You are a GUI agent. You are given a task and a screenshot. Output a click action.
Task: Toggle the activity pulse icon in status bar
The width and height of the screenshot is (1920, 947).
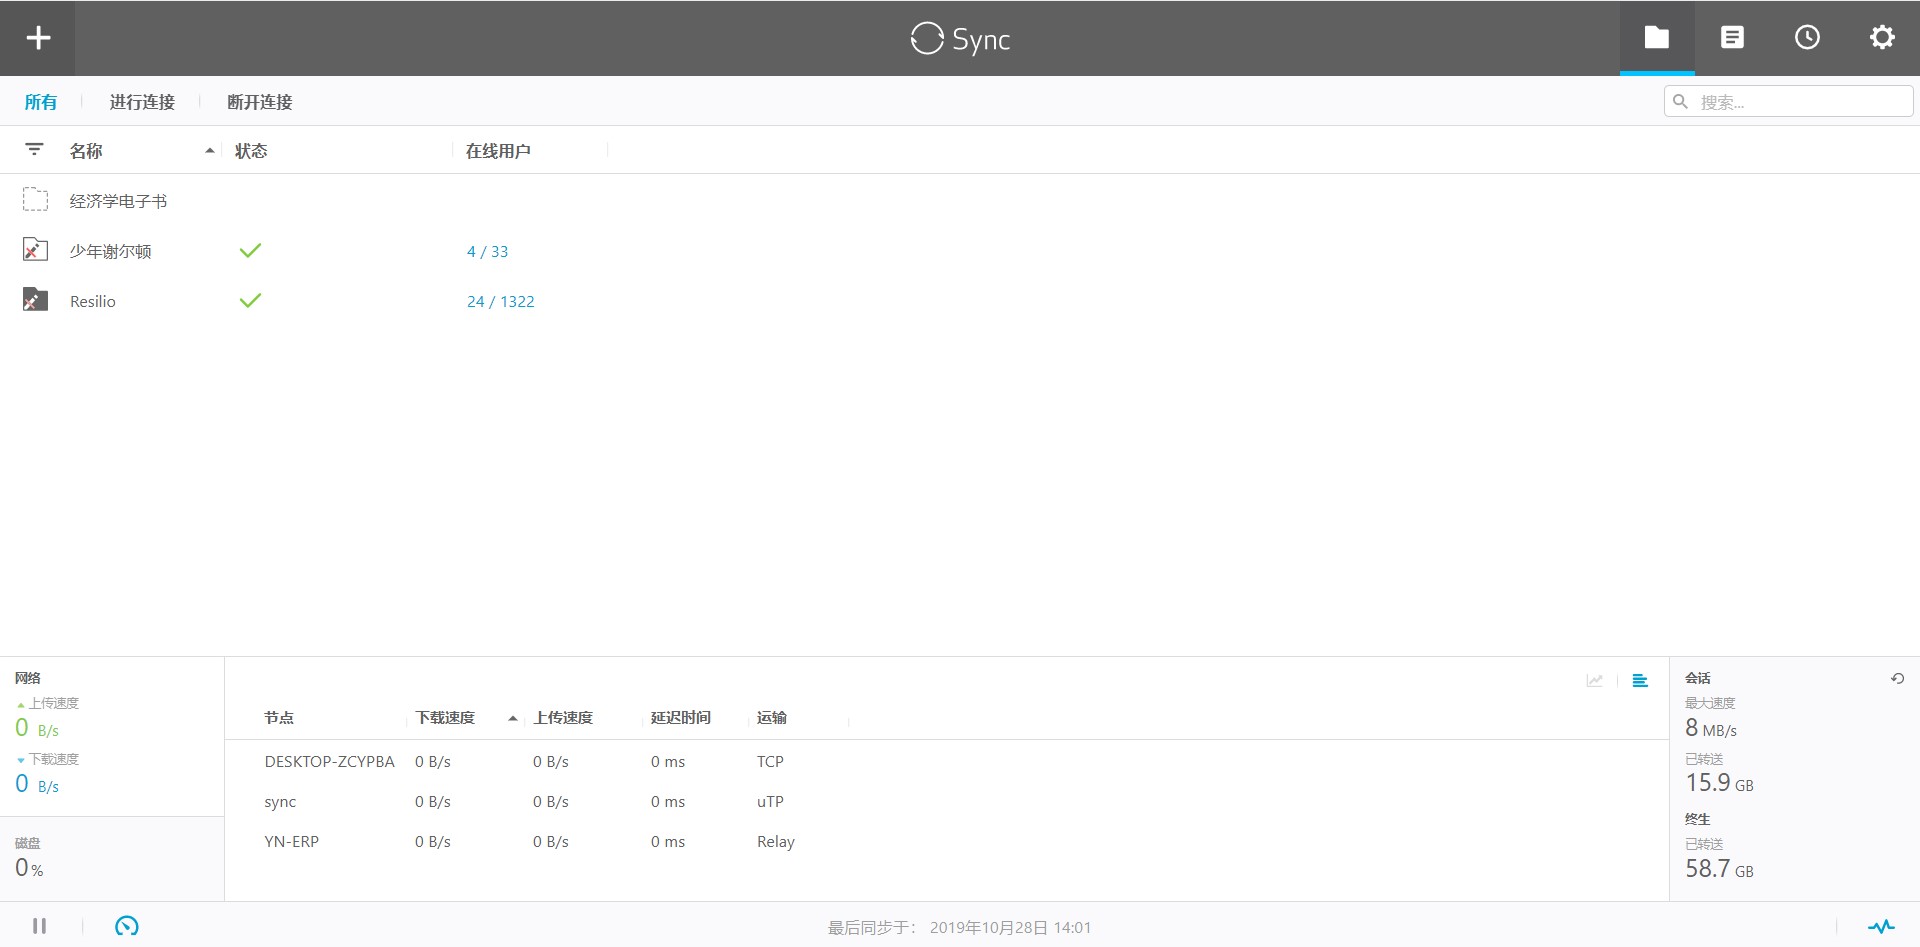(x=1881, y=926)
